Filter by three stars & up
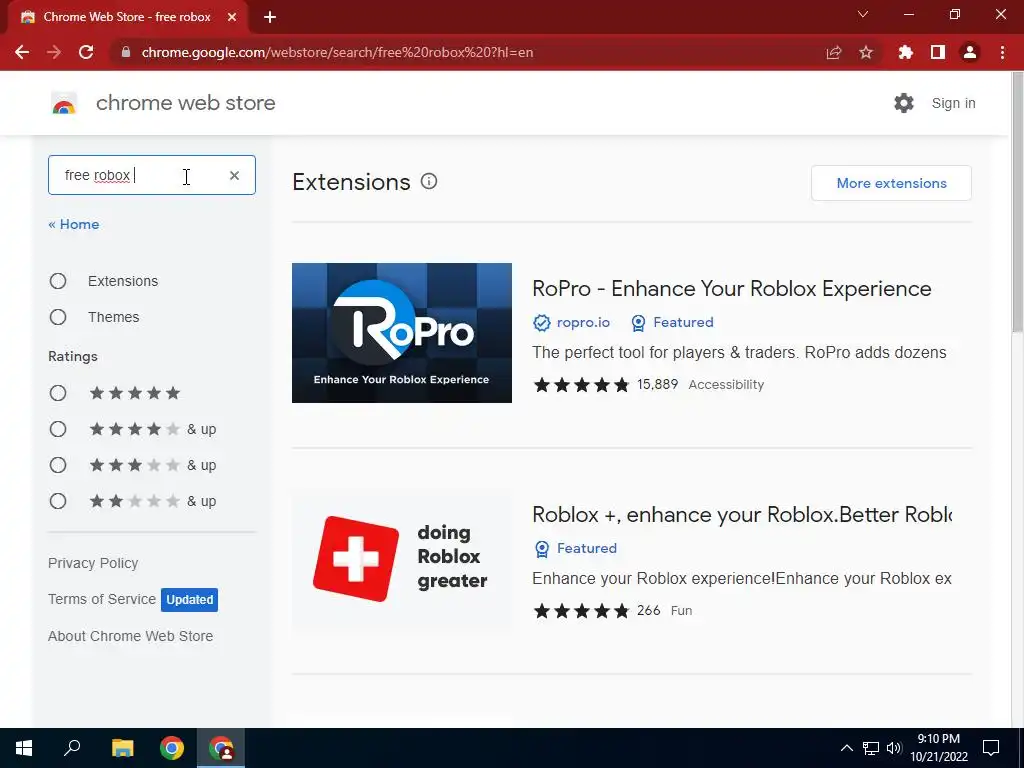 [58, 464]
